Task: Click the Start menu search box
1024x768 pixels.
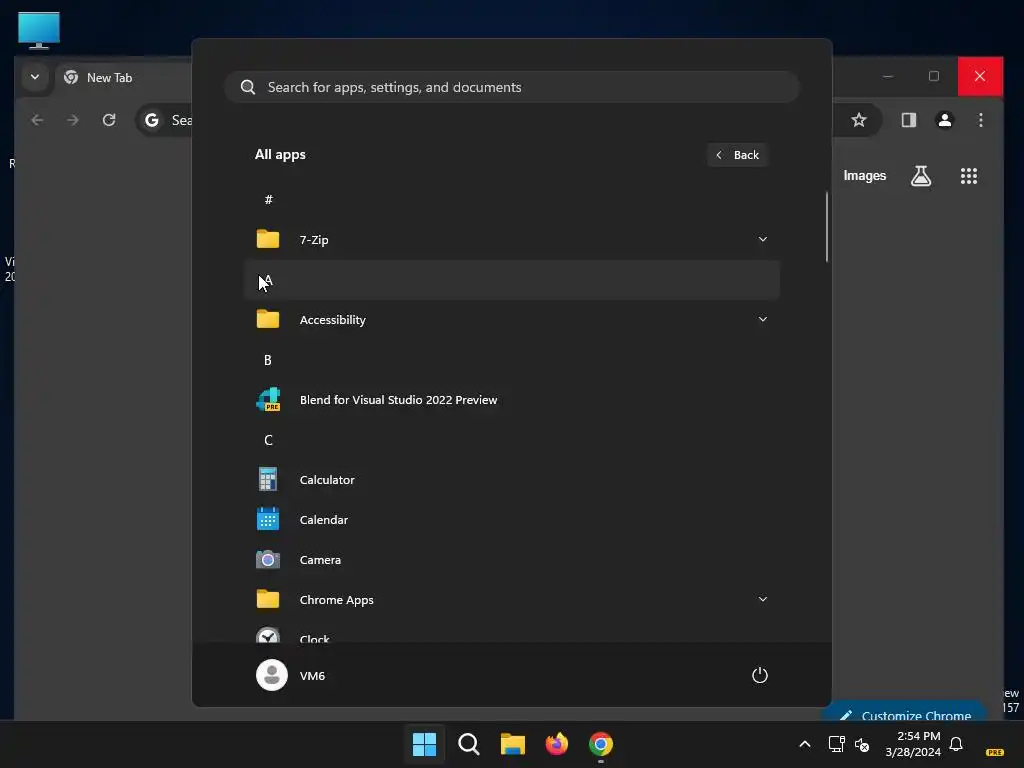Action: point(512,87)
